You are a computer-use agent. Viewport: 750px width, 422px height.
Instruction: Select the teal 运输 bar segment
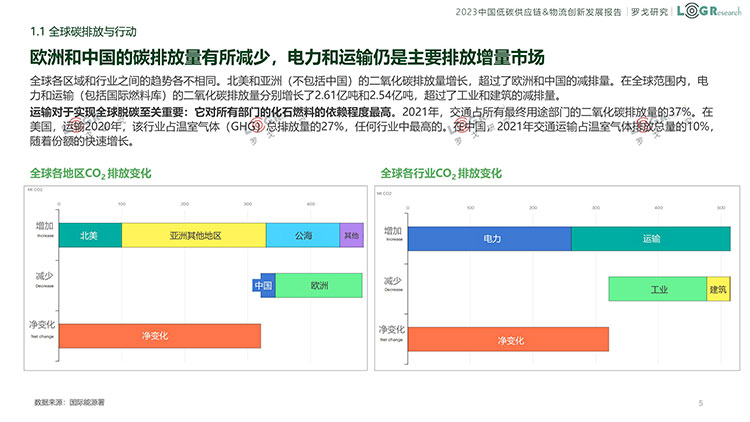pos(651,239)
